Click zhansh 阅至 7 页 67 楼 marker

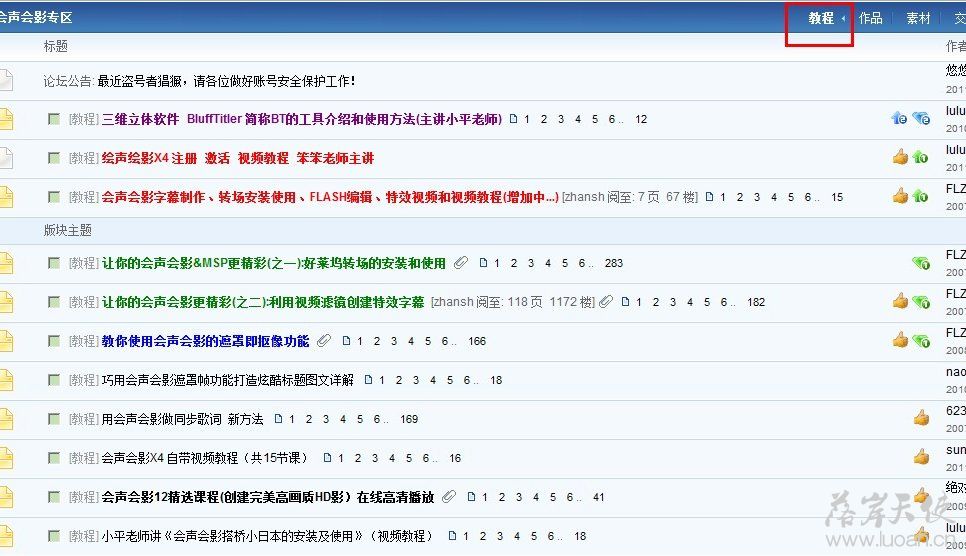(630, 197)
